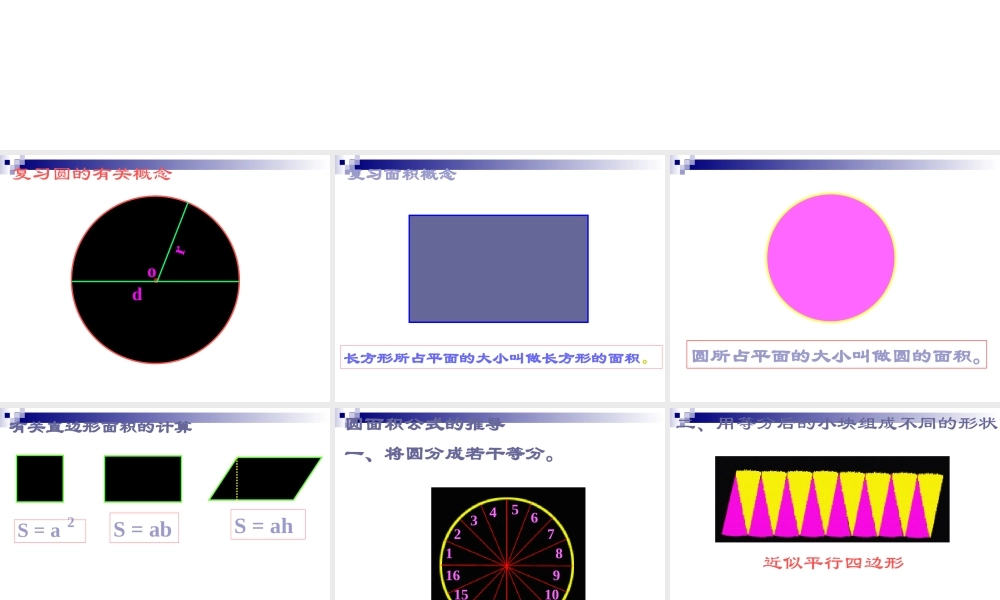Click the diameter label d in the black circle
The width and height of the screenshot is (1000, 600).
point(136,295)
